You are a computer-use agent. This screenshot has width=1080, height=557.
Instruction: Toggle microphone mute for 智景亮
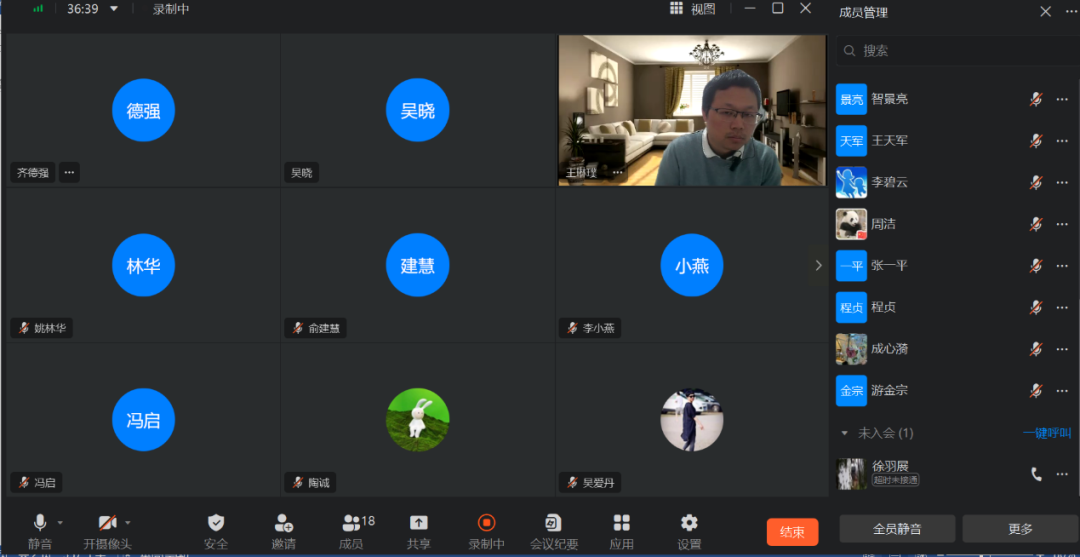click(x=1036, y=99)
